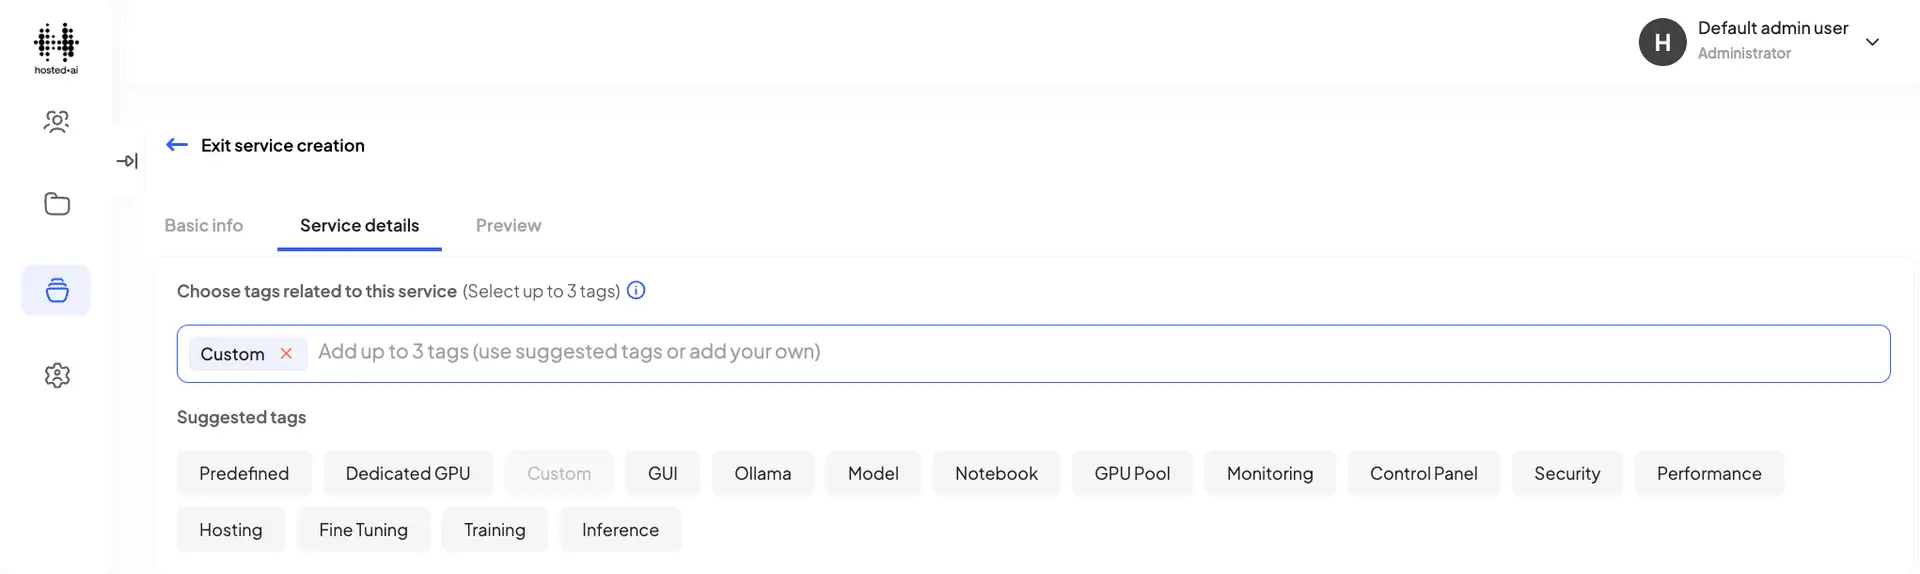Add the GUI suggested tag
The width and height of the screenshot is (1920, 574).
(x=663, y=473)
